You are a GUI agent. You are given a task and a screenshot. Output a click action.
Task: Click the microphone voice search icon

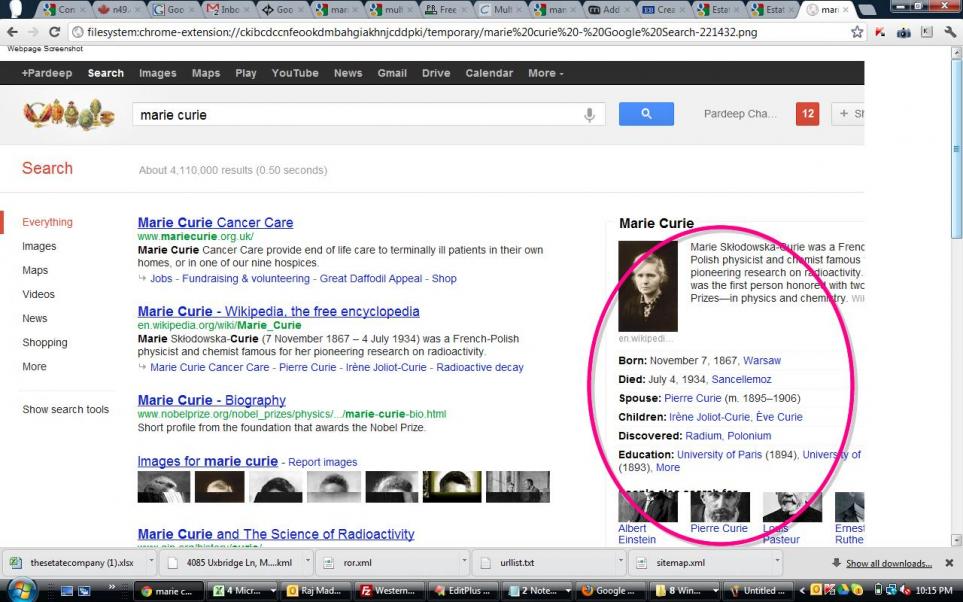(x=589, y=115)
